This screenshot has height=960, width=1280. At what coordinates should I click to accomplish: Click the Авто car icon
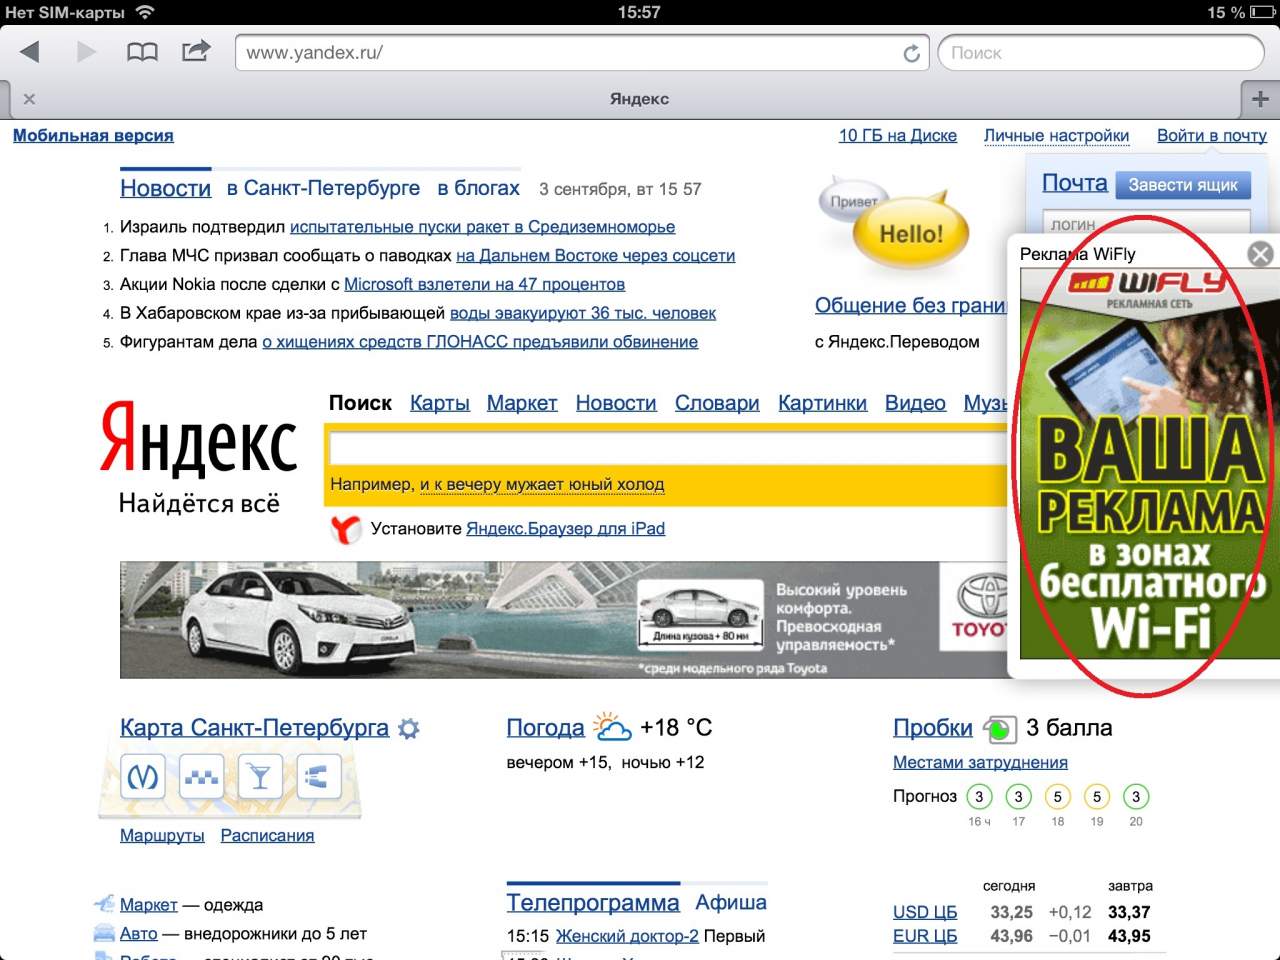pyautogui.click(x=104, y=933)
